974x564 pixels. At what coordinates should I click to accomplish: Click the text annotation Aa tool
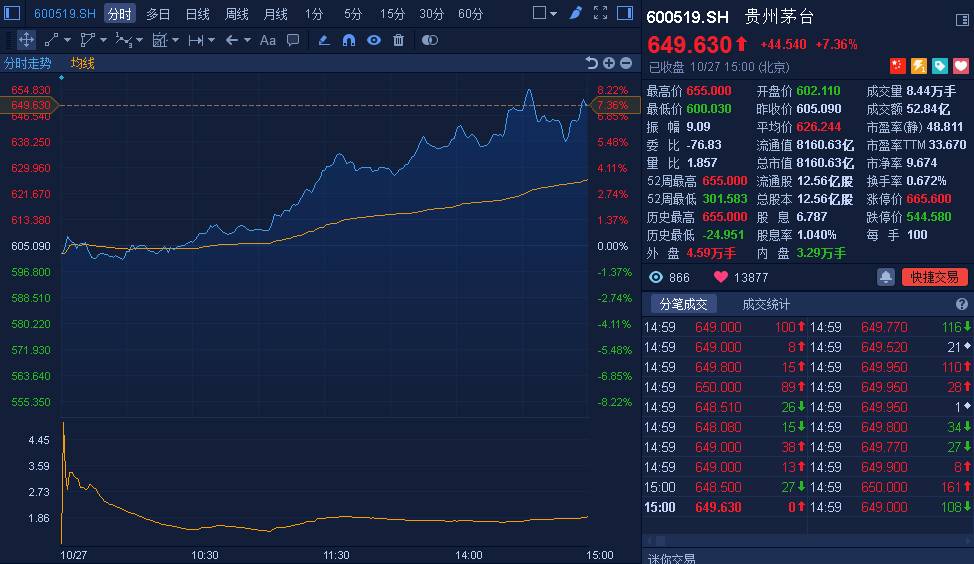coord(267,40)
